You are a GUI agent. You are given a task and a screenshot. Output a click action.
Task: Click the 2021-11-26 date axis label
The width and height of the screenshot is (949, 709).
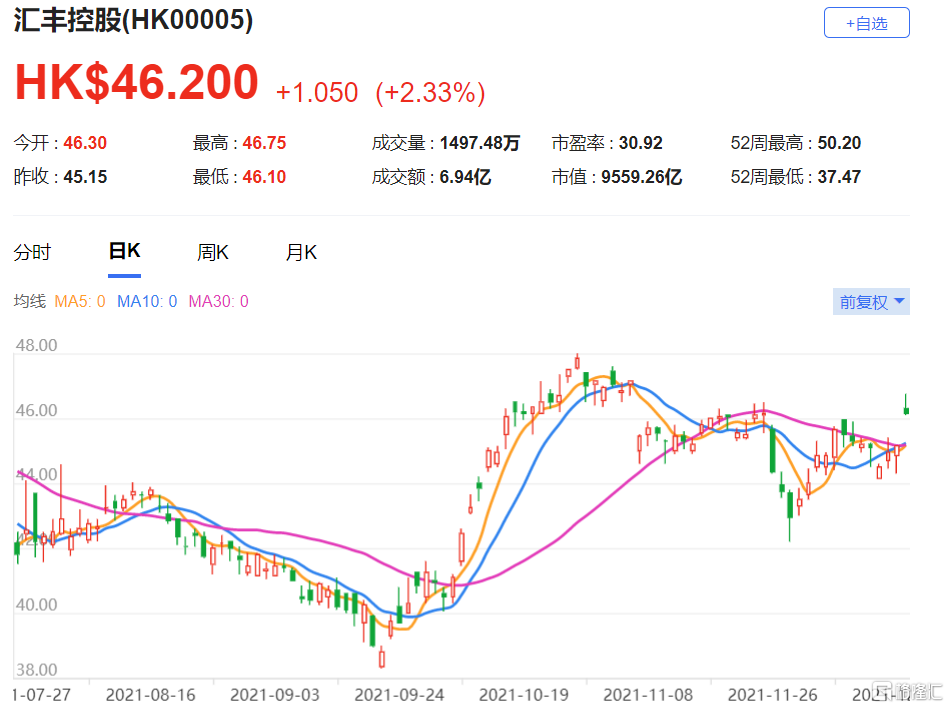pos(772,694)
